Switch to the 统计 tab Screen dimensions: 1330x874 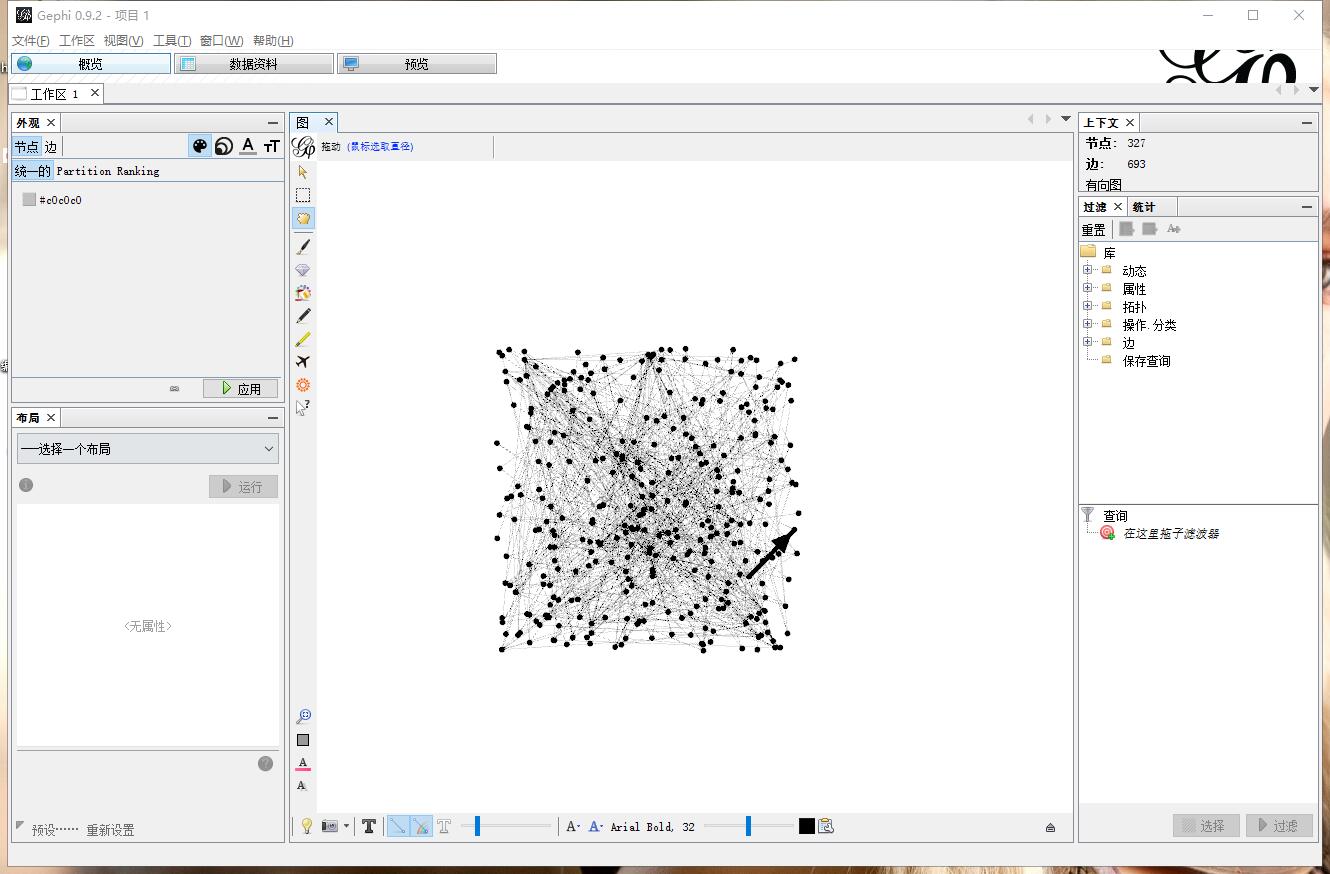tap(1144, 207)
